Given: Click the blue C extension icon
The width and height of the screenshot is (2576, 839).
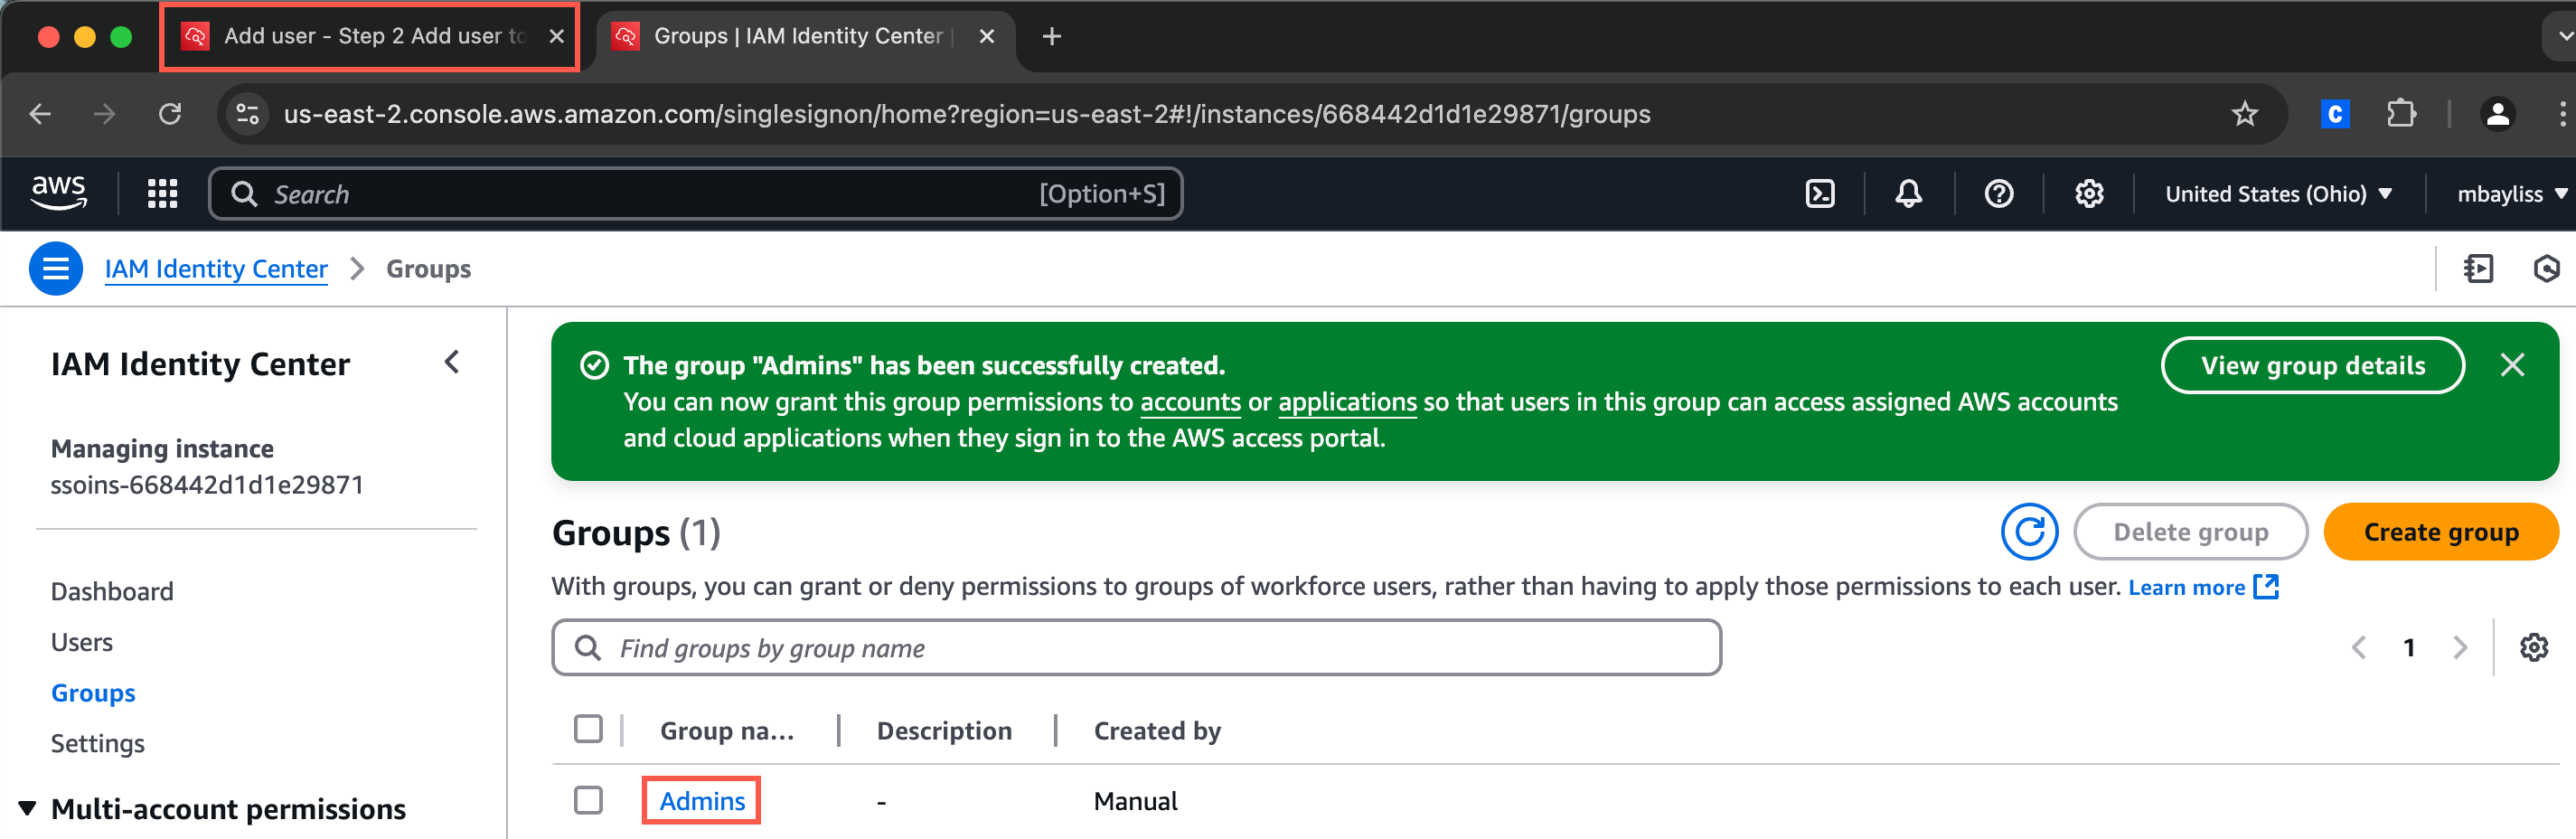Looking at the screenshot, I should (x=2334, y=114).
